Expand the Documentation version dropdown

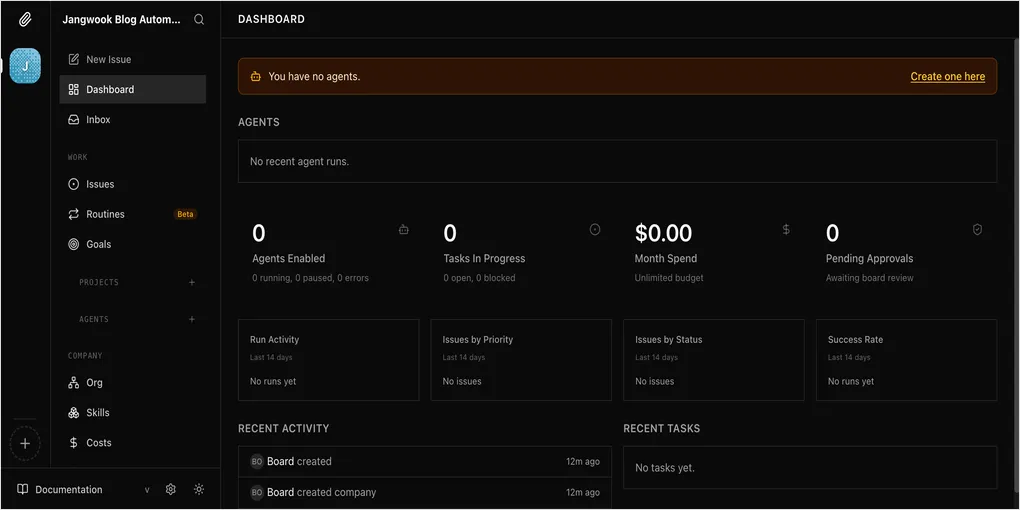click(147, 490)
